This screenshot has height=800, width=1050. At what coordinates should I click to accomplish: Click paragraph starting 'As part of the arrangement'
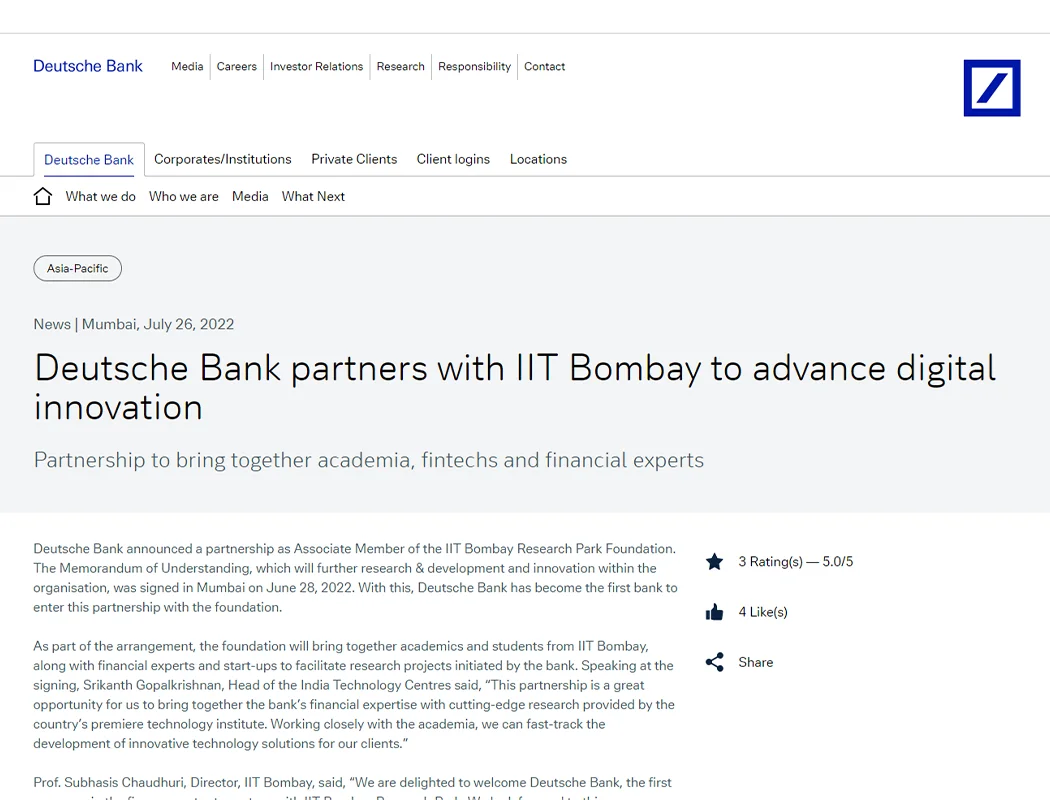point(354,695)
